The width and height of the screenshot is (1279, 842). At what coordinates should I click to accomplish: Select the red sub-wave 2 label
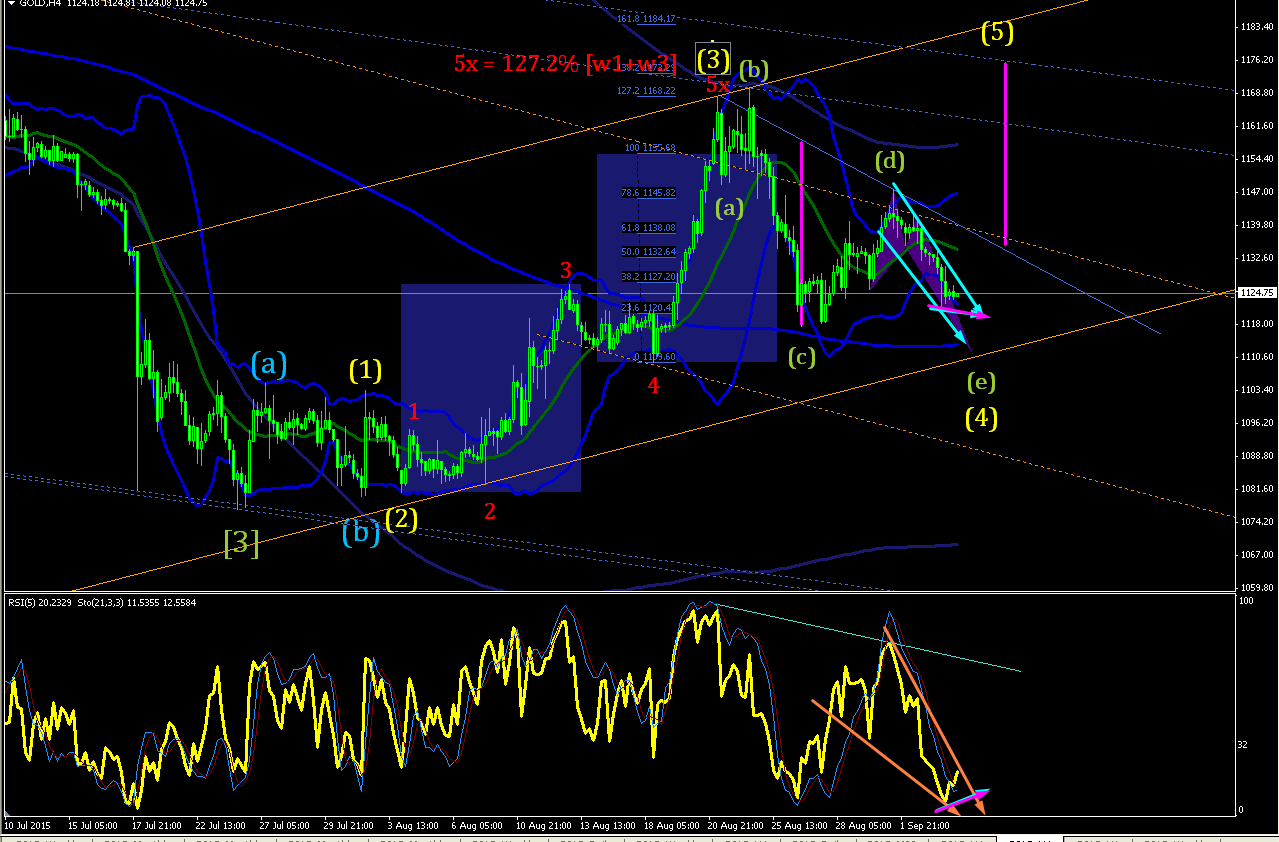pyautogui.click(x=490, y=512)
